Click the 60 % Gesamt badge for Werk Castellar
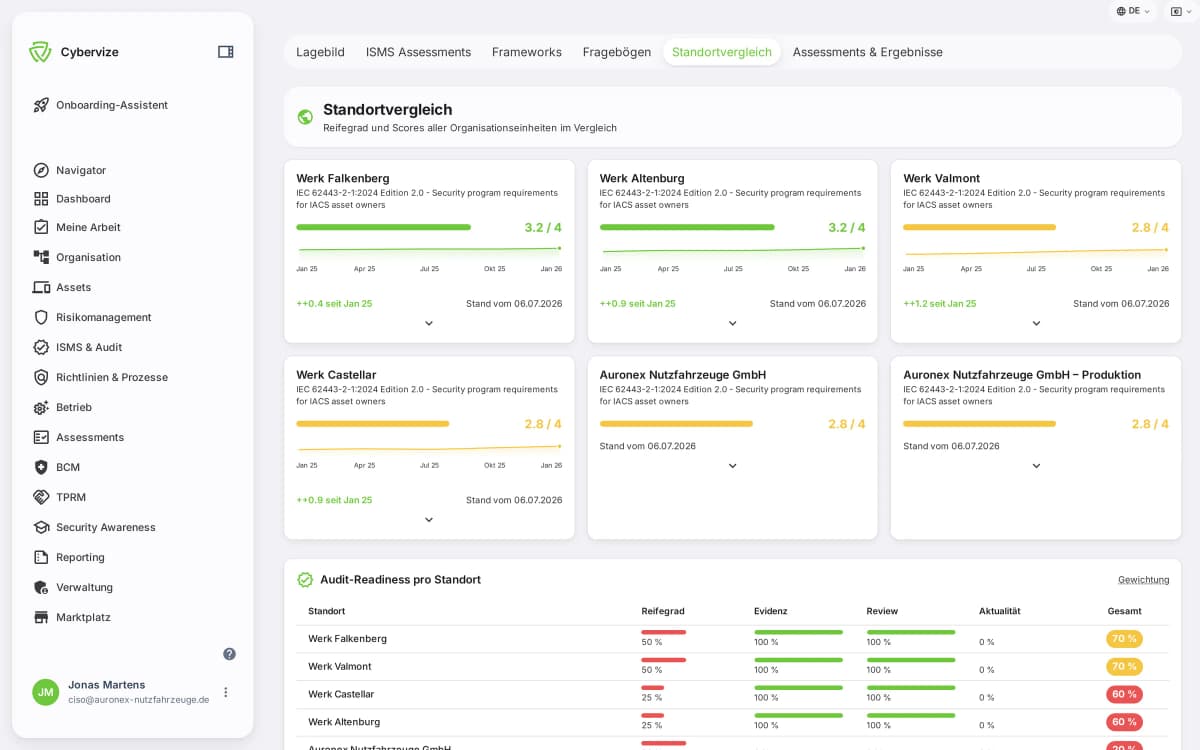The image size is (1200, 750). coord(1124,694)
